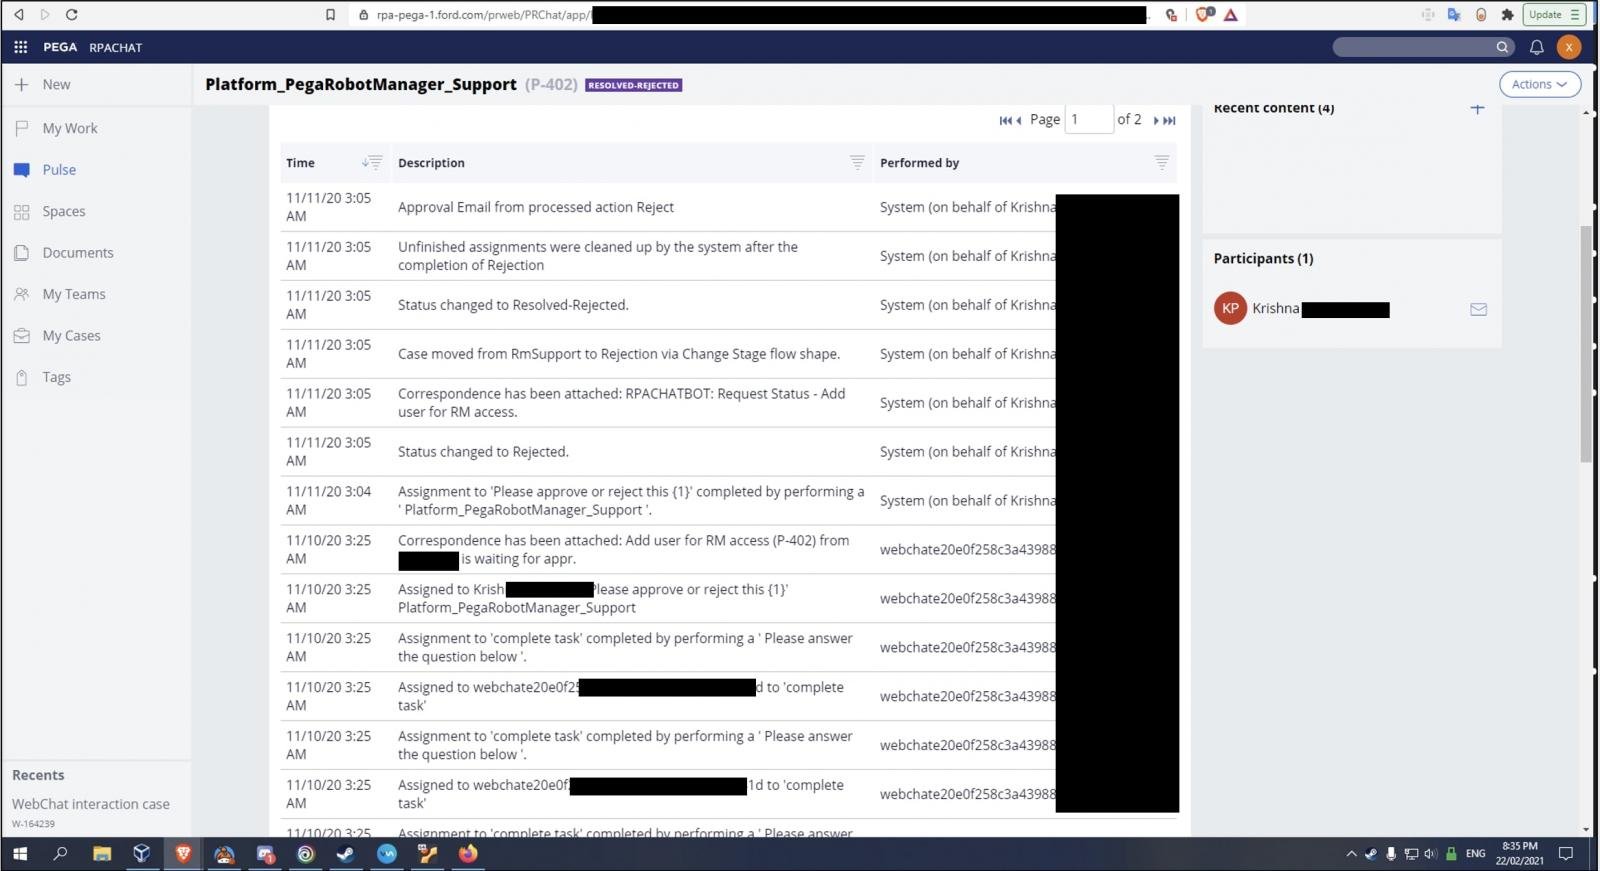Select the 'Status changed to Rejected.' row
Screen dimensions: 1600x871
click(729, 452)
